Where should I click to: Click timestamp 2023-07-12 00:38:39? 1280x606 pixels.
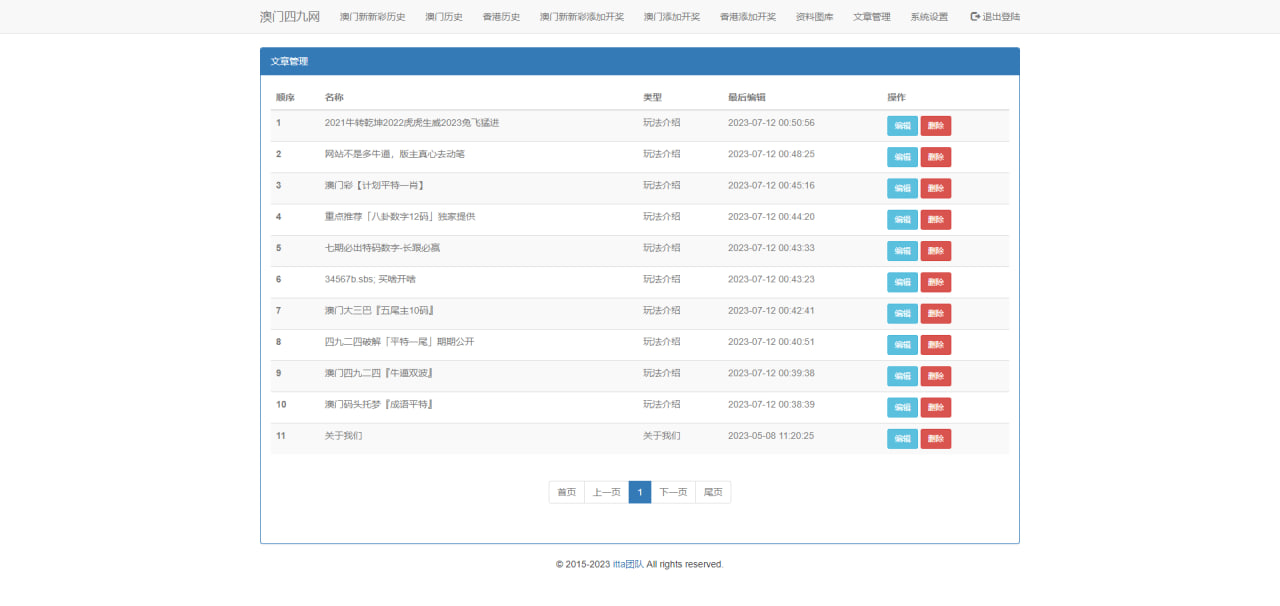coord(771,404)
